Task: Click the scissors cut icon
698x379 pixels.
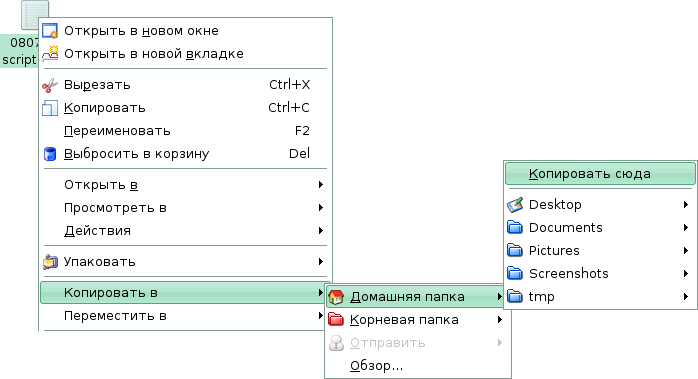Action: pyautogui.click(x=50, y=85)
